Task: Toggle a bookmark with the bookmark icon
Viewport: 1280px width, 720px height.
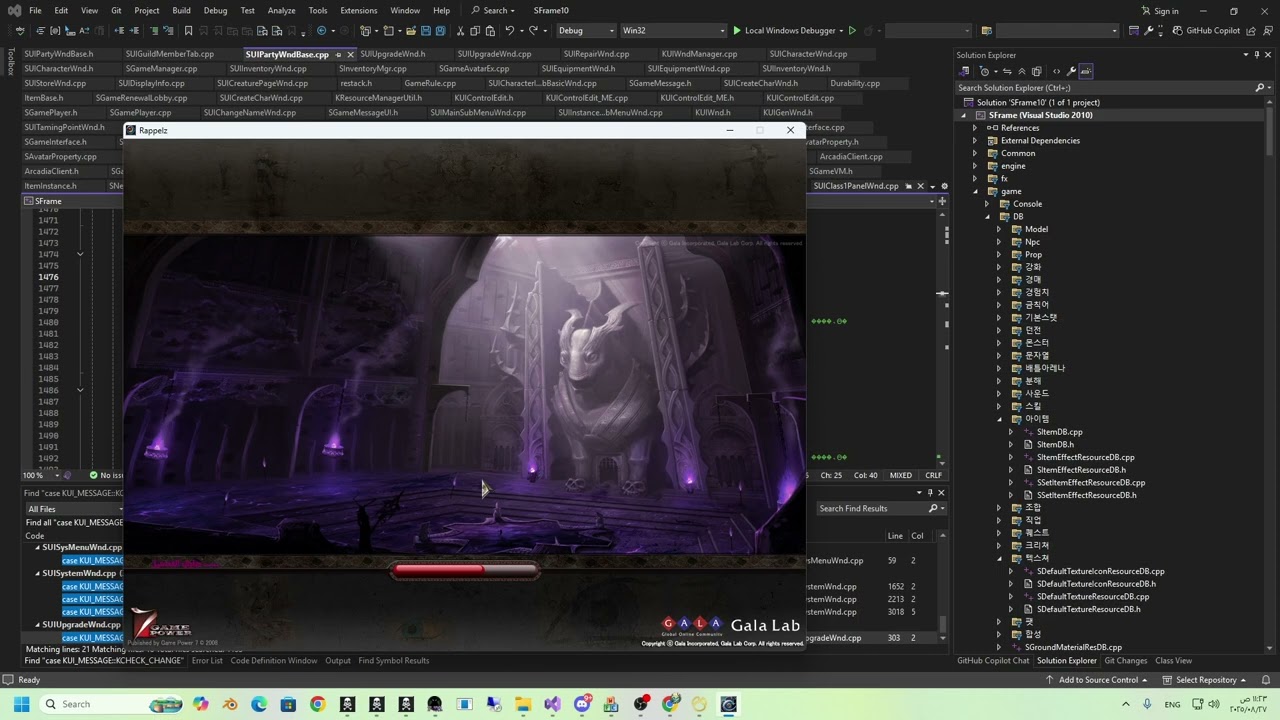Action: pos(188,31)
